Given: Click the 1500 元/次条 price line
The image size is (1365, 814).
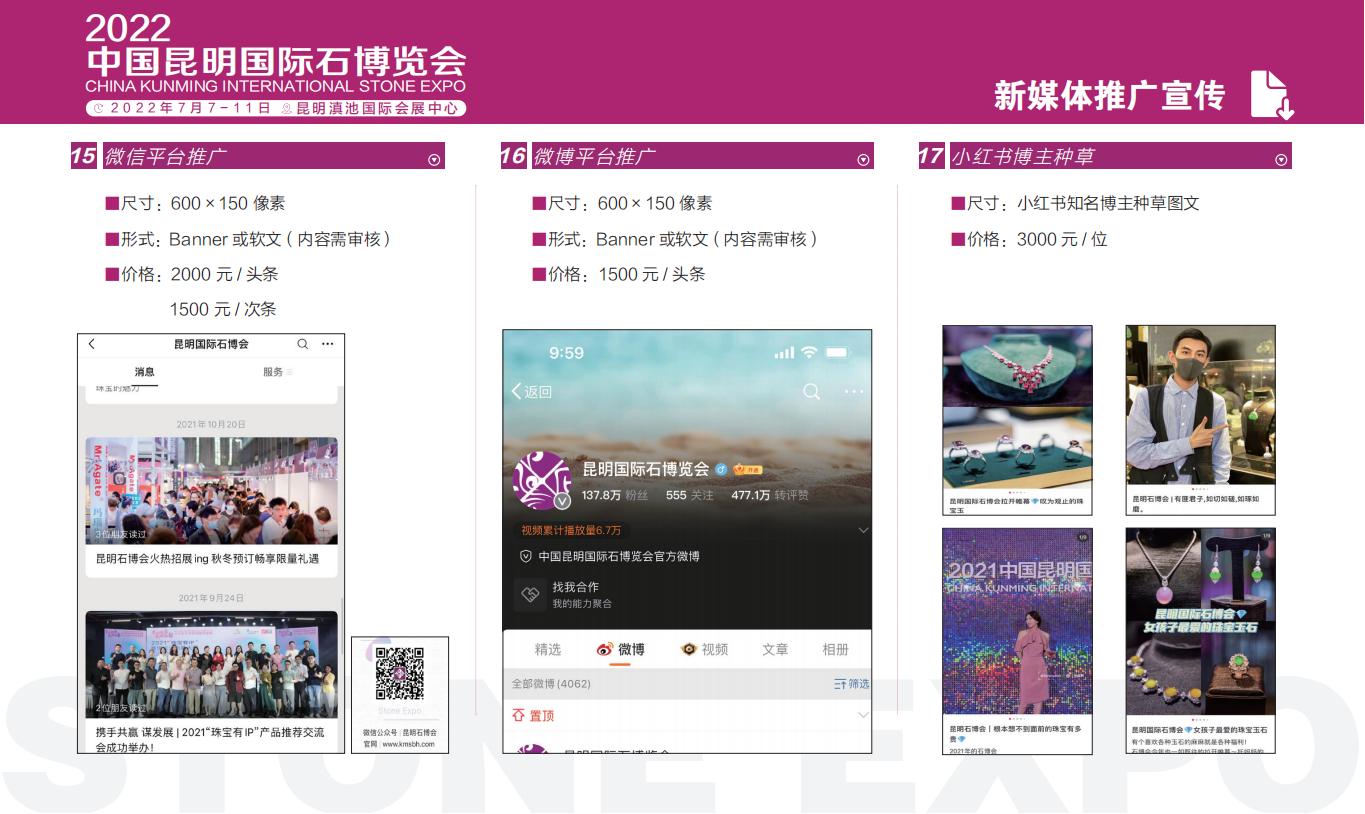Looking at the screenshot, I should tap(223, 309).
